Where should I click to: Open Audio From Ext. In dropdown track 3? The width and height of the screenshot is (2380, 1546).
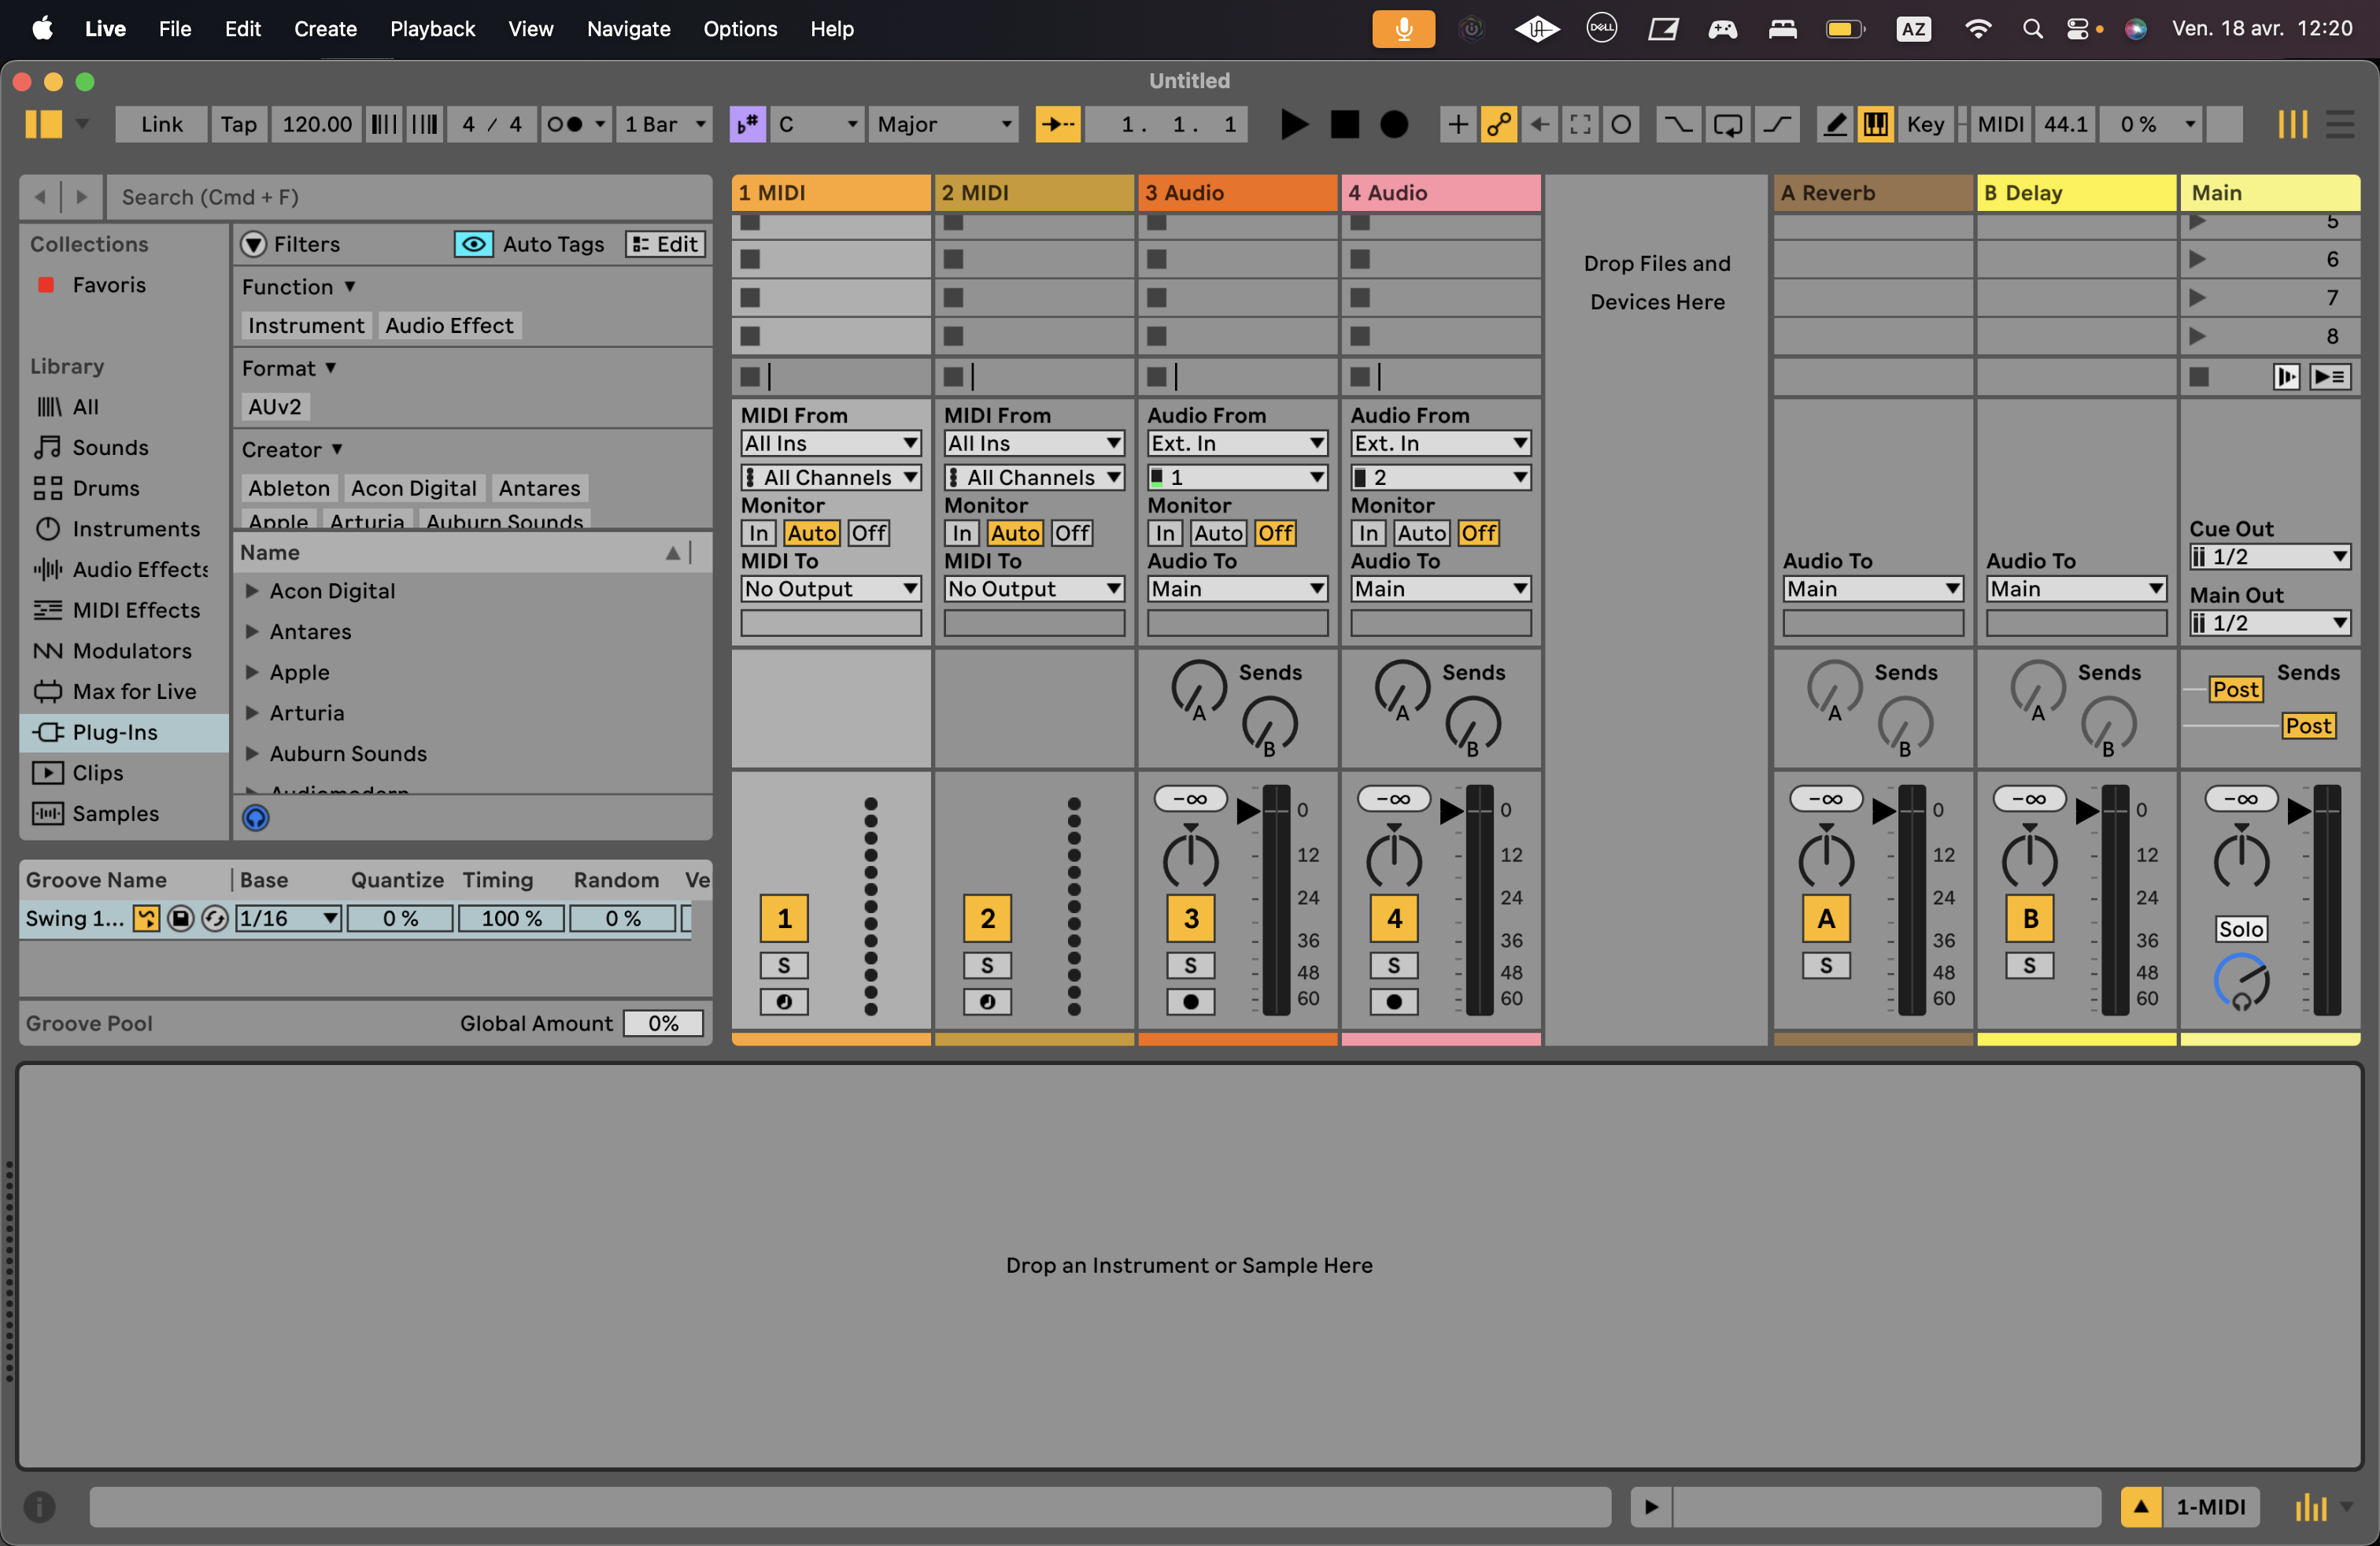pos(1237,443)
